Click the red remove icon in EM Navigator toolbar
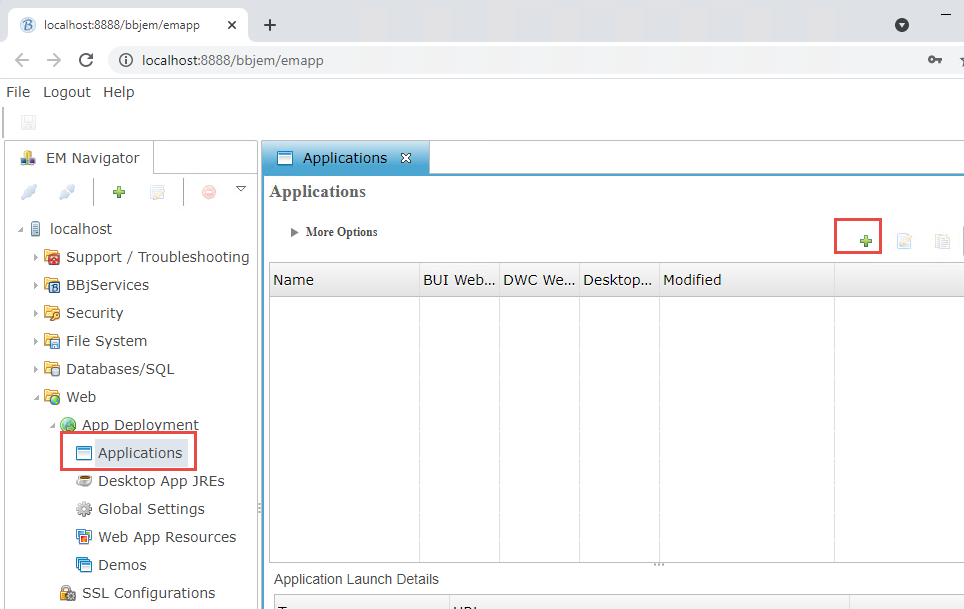 pos(209,192)
